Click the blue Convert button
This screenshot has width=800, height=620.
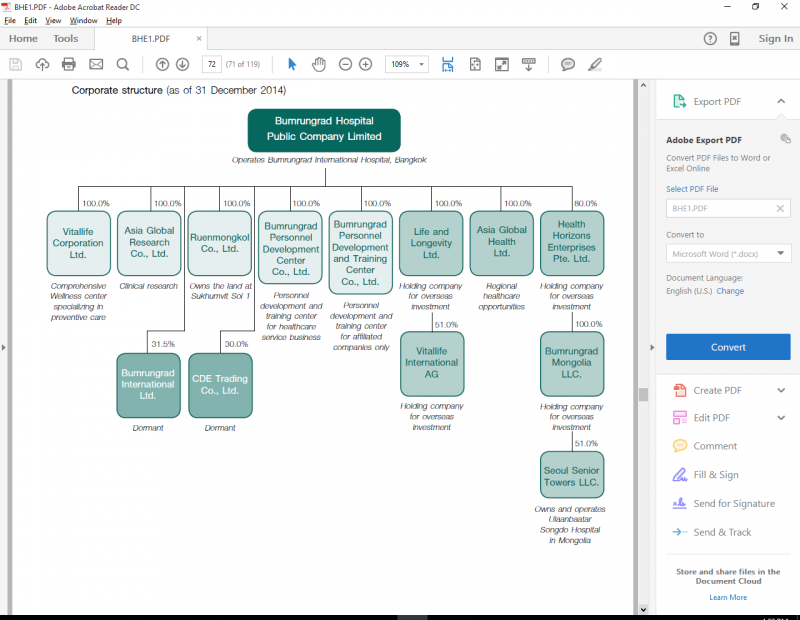(x=728, y=347)
